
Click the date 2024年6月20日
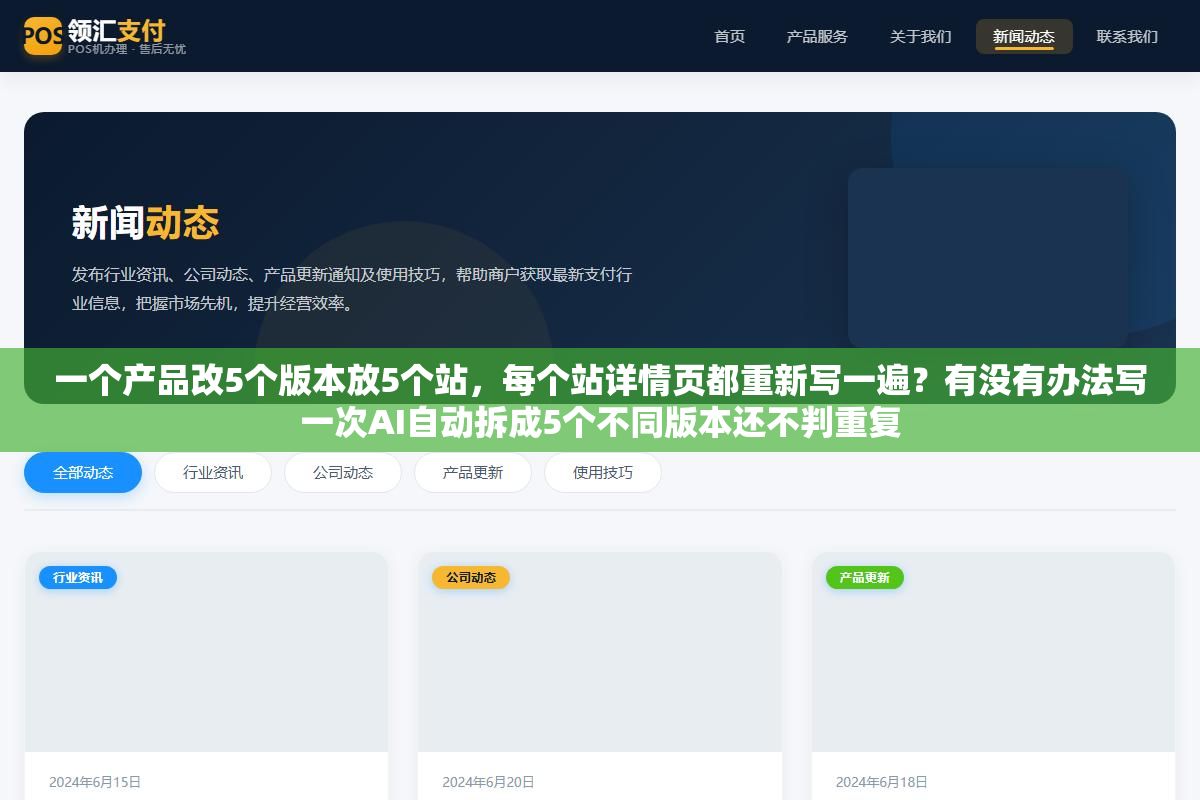(x=488, y=782)
